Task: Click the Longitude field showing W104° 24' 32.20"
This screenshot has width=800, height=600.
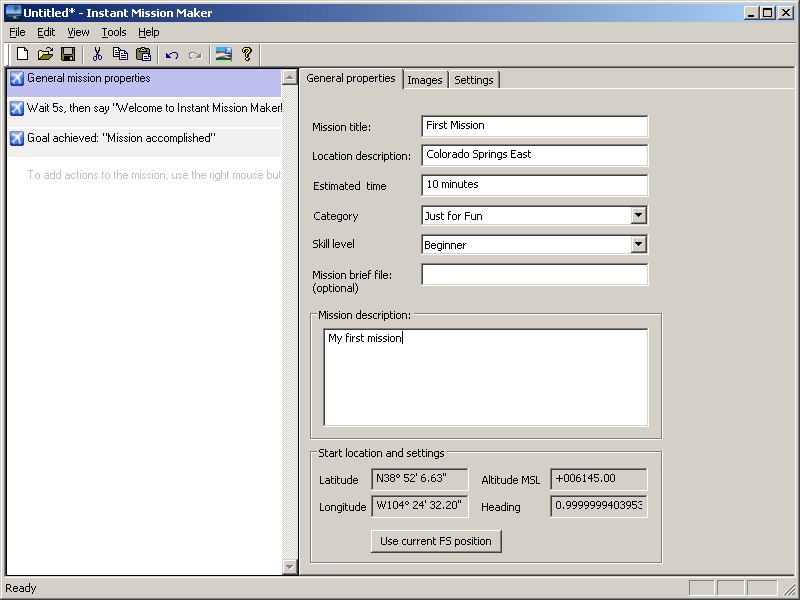Action: [419, 506]
